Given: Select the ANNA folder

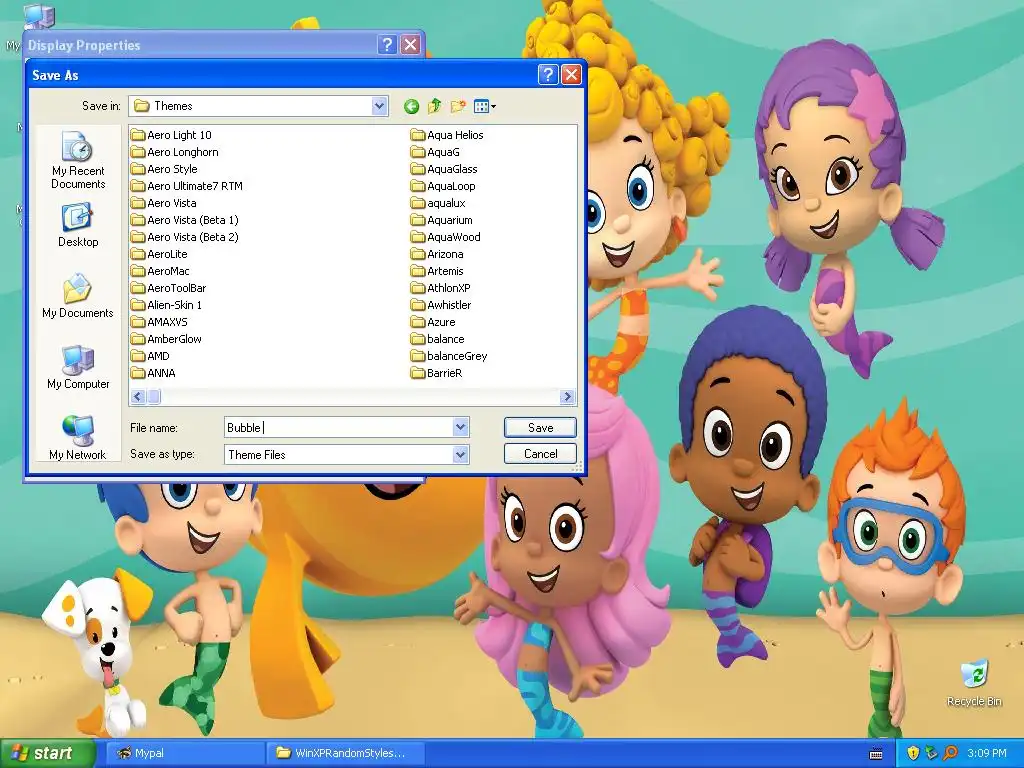Looking at the screenshot, I should (x=153, y=373).
